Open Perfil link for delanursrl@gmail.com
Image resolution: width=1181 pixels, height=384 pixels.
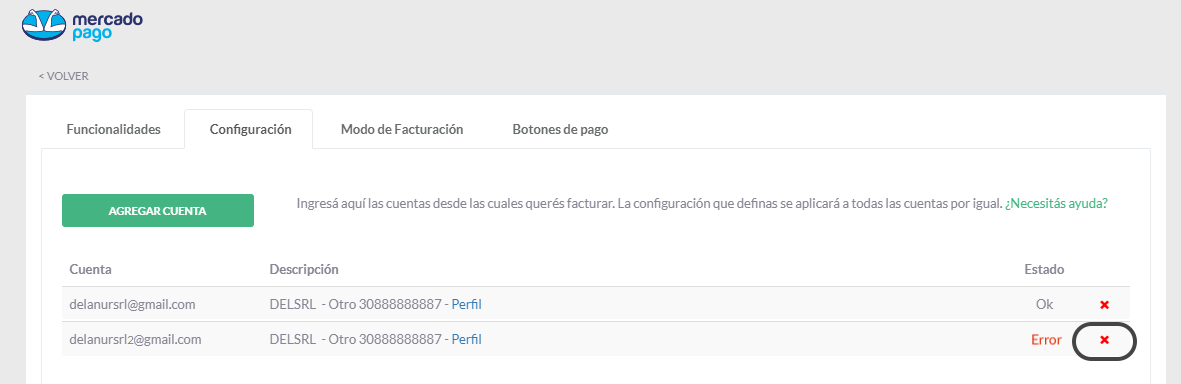click(466, 305)
